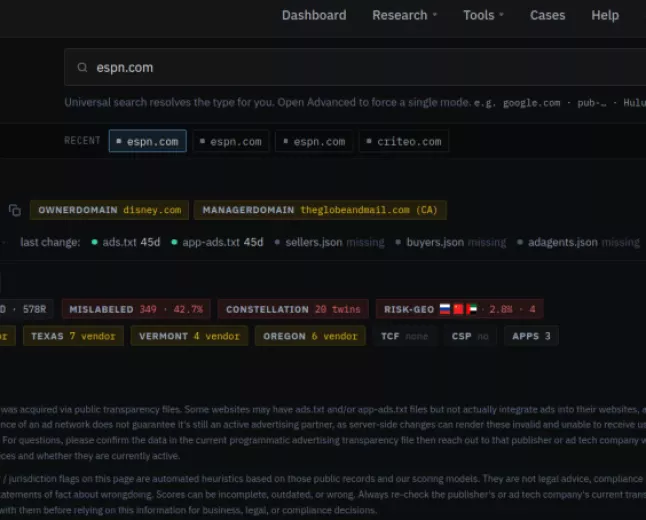646x520 pixels.
Task: Copy domain info with the copy icon
Action: (x=15, y=210)
